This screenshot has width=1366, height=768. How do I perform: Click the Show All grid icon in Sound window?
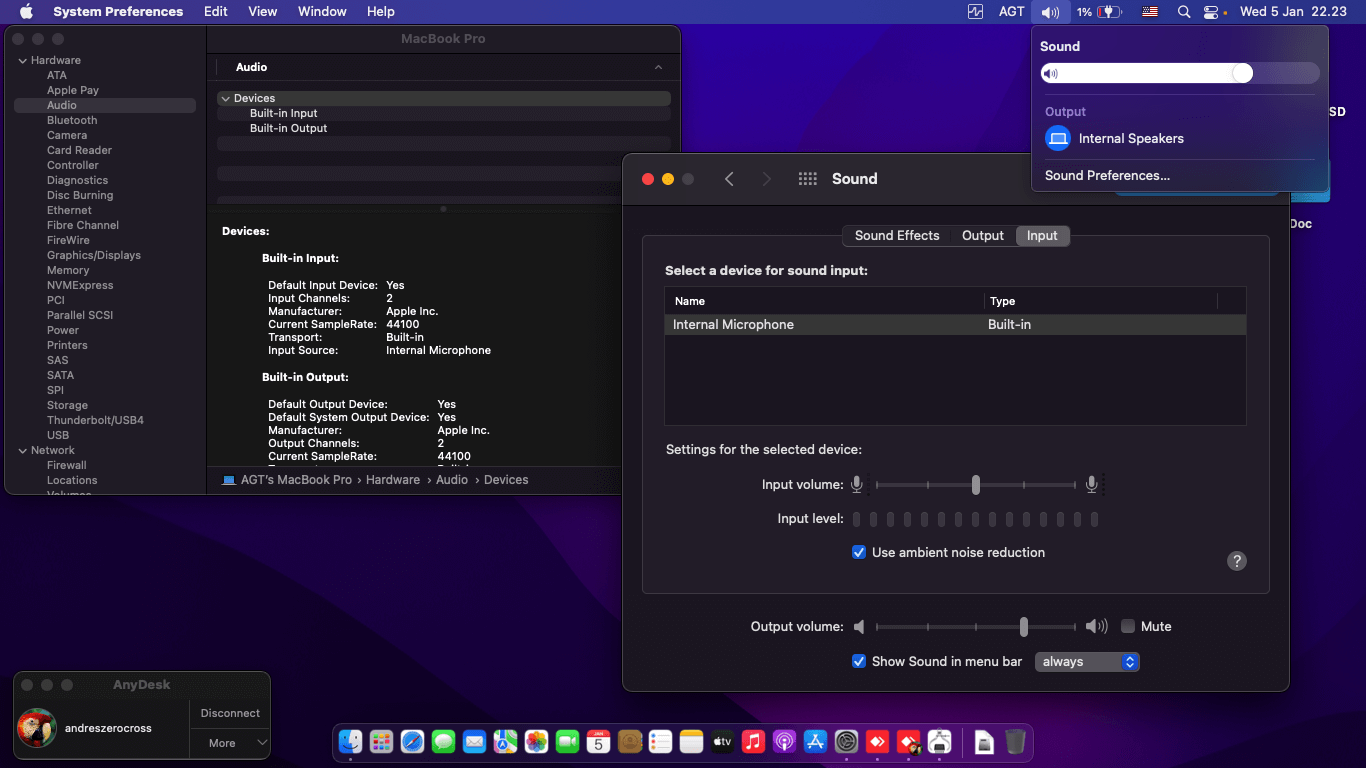pyautogui.click(x=808, y=179)
